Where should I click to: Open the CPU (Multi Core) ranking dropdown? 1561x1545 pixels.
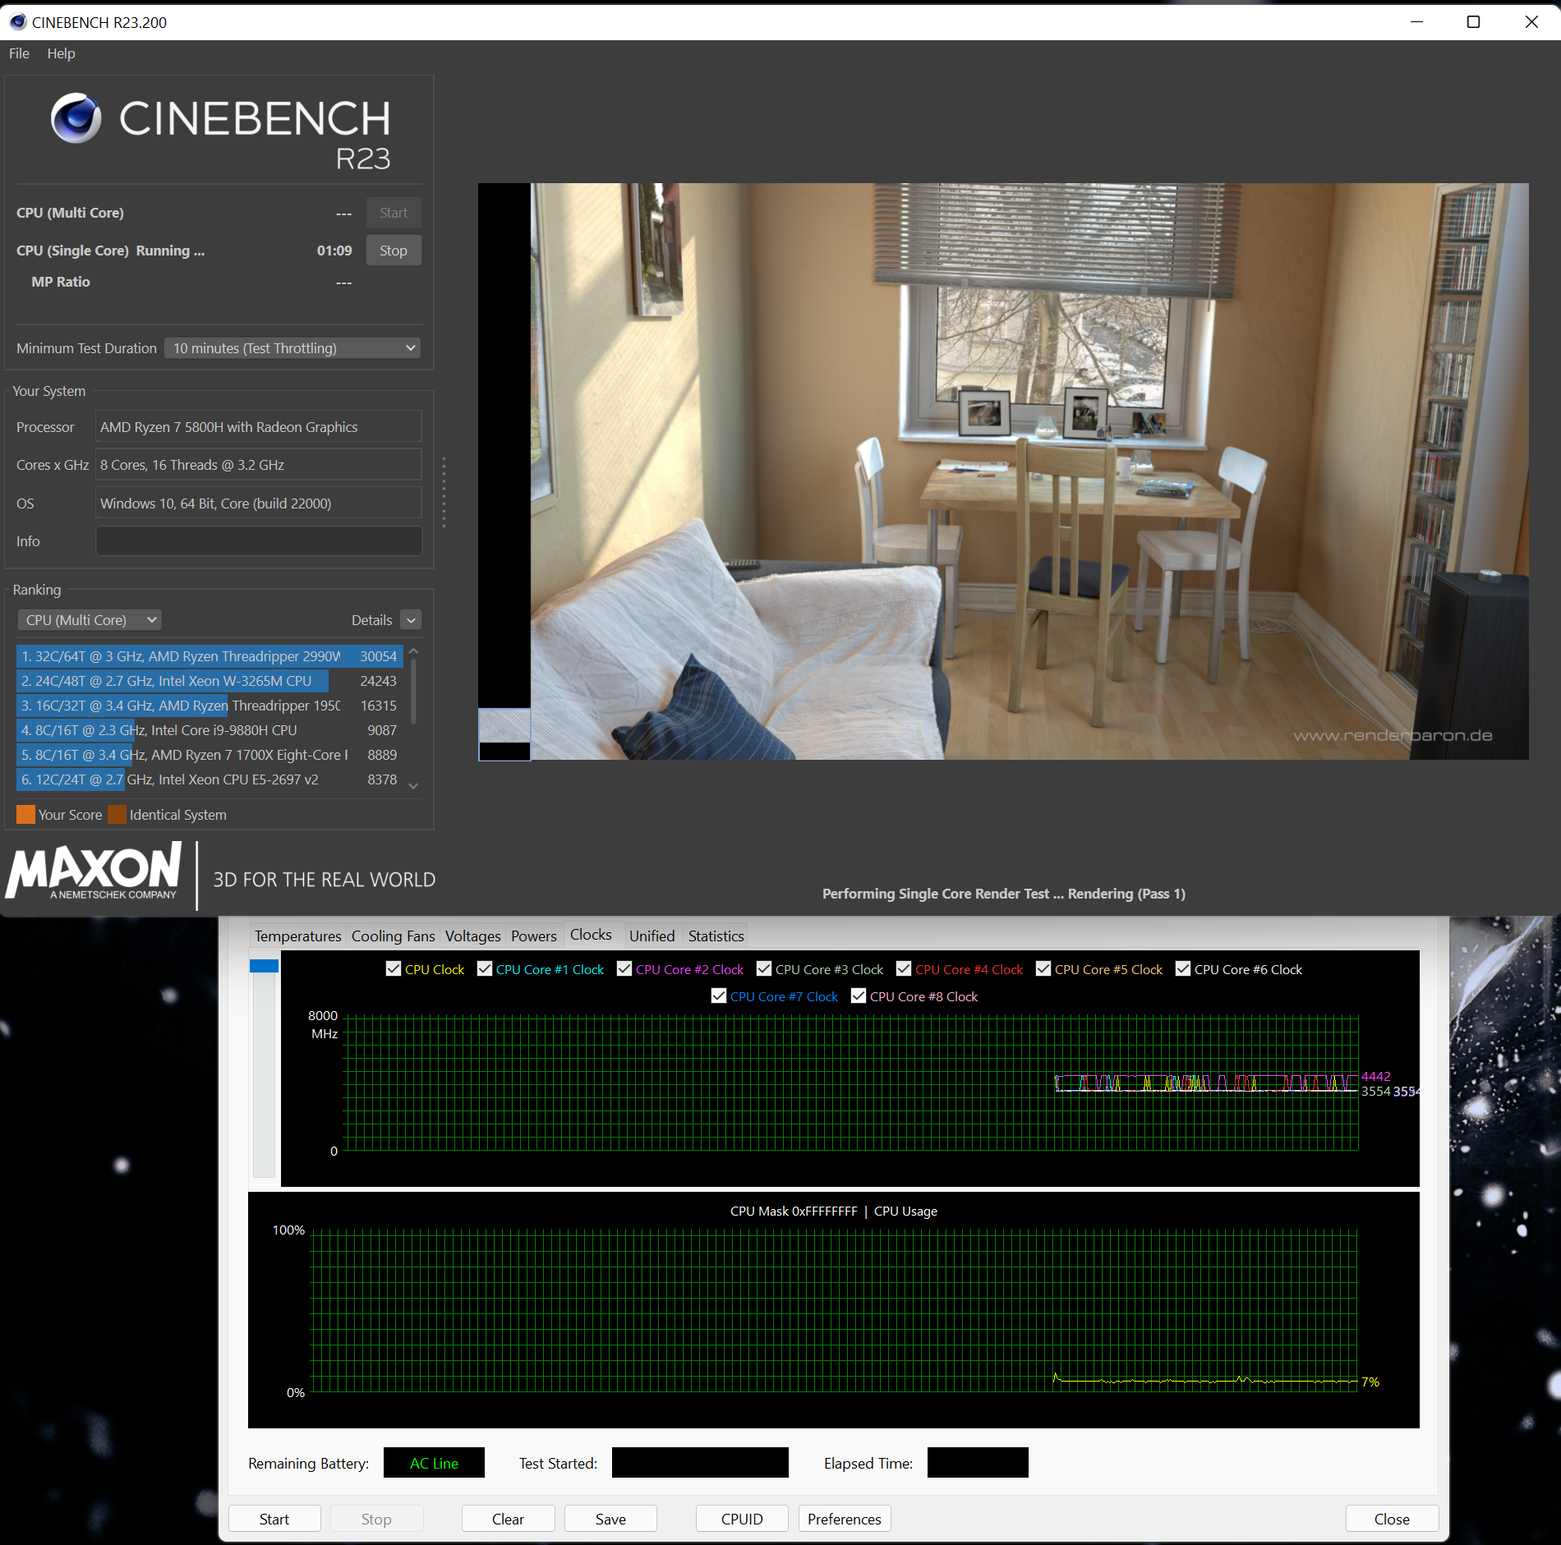point(89,620)
